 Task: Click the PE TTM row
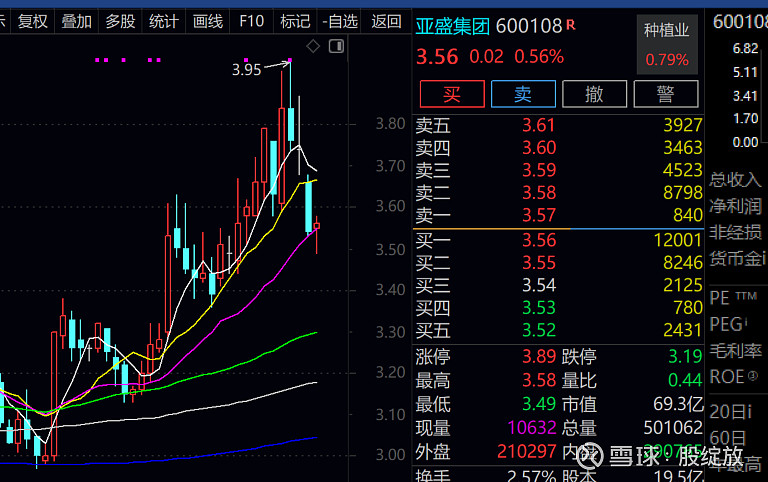point(733,298)
